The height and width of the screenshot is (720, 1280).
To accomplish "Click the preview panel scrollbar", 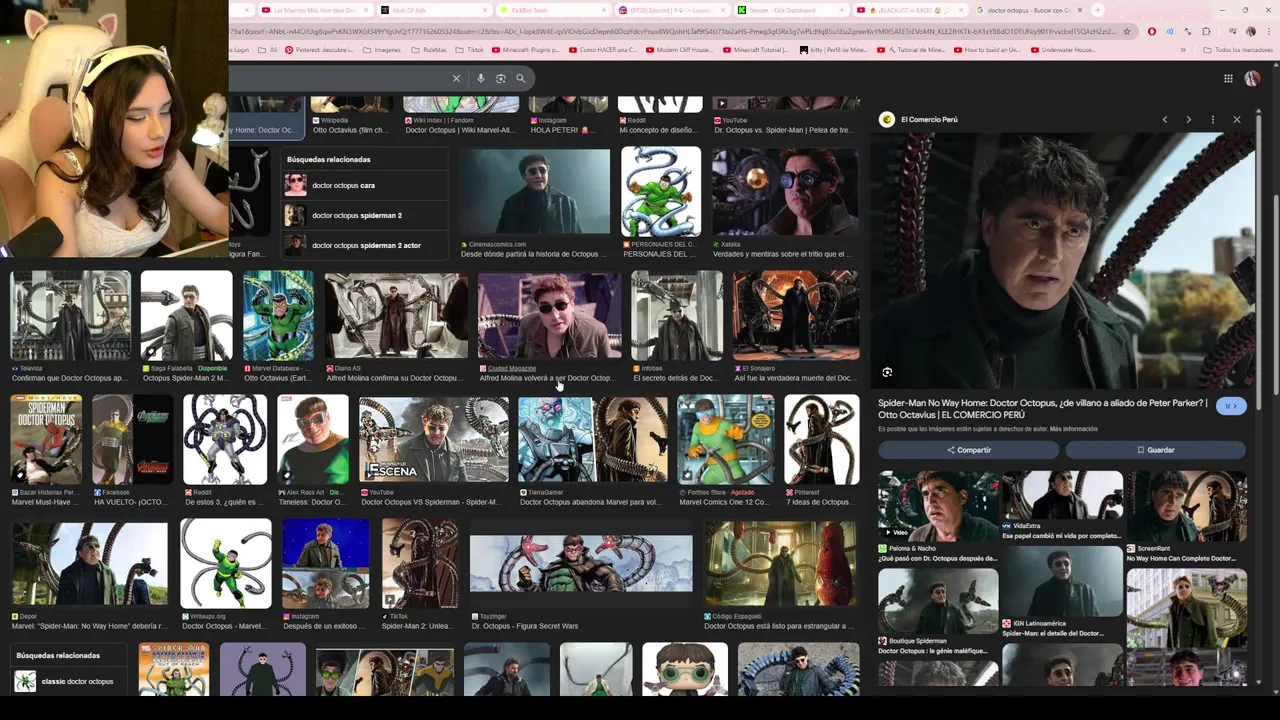I will point(1258,260).
